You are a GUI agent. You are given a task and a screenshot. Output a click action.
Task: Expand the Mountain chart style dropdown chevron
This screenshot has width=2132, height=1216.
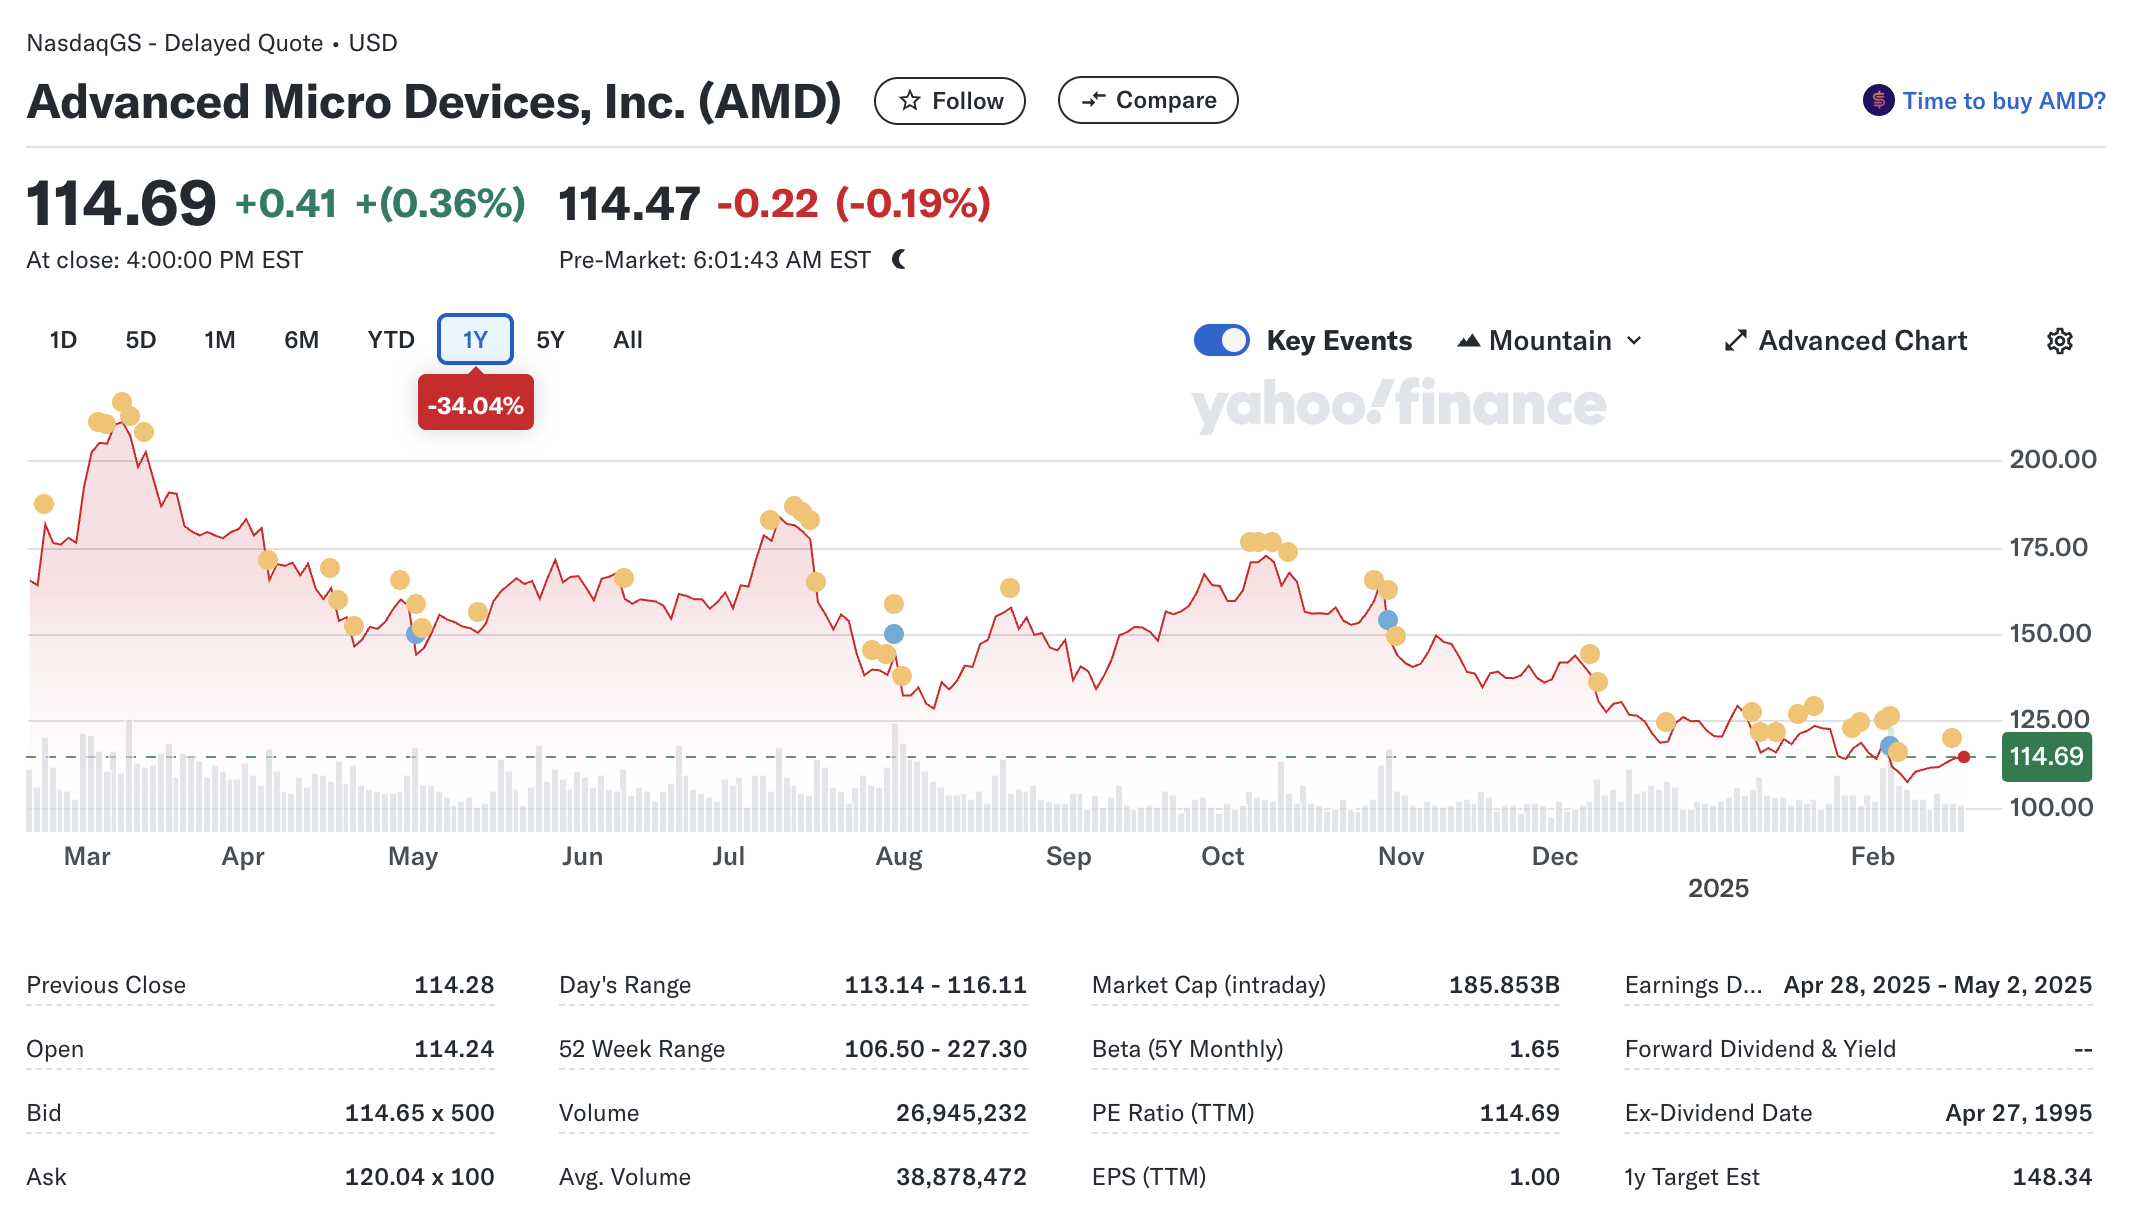[x=1634, y=341]
